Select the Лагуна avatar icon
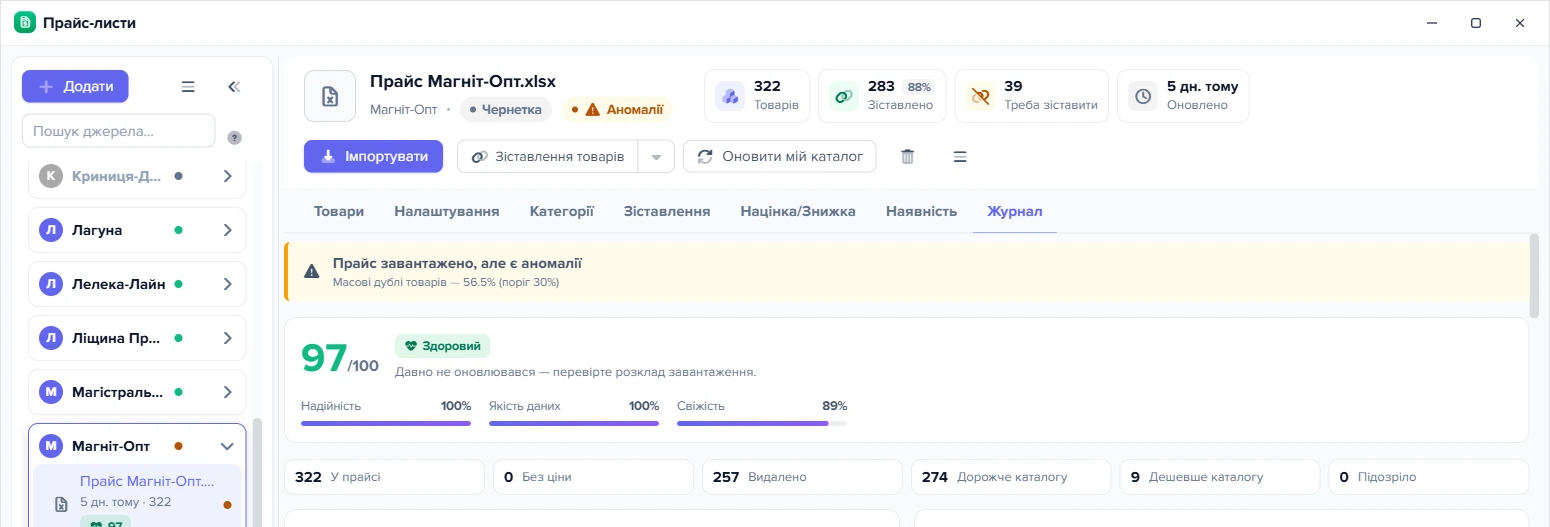The image size is (1550, 527). coord(51,230)
